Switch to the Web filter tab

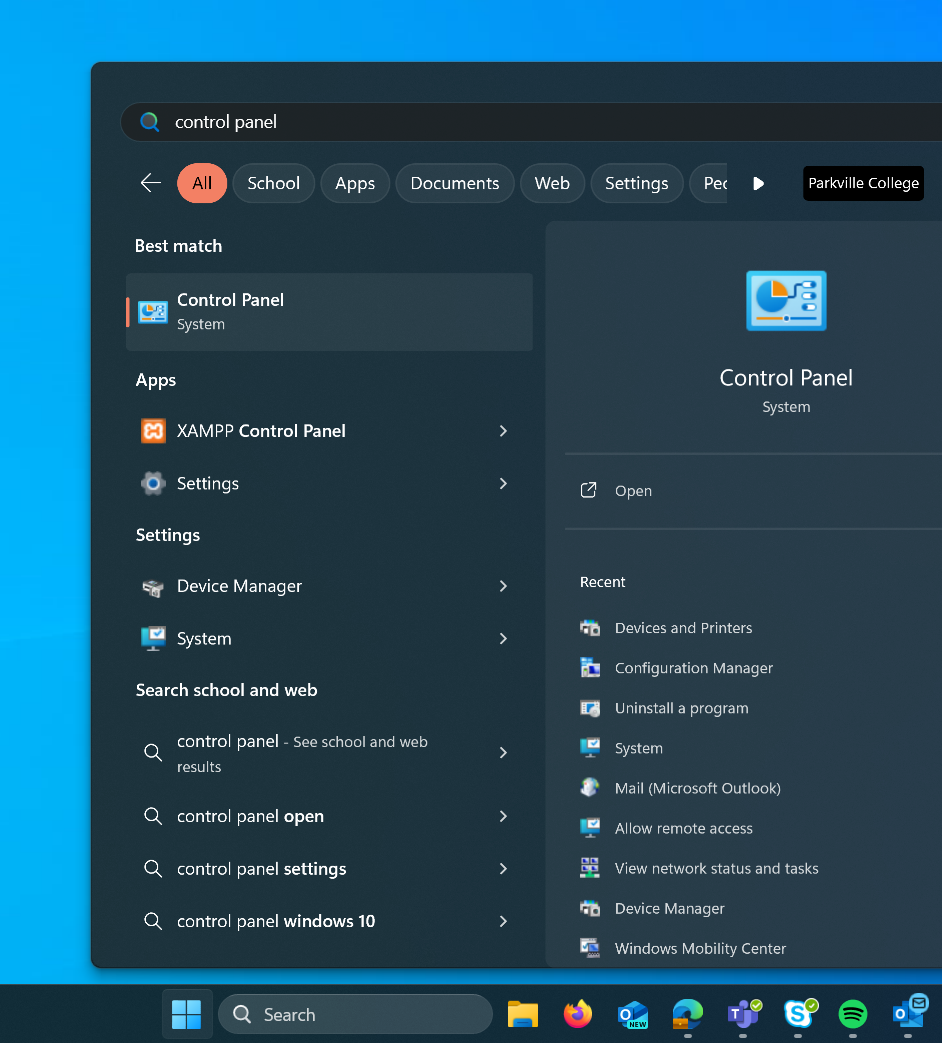(552, 183)
